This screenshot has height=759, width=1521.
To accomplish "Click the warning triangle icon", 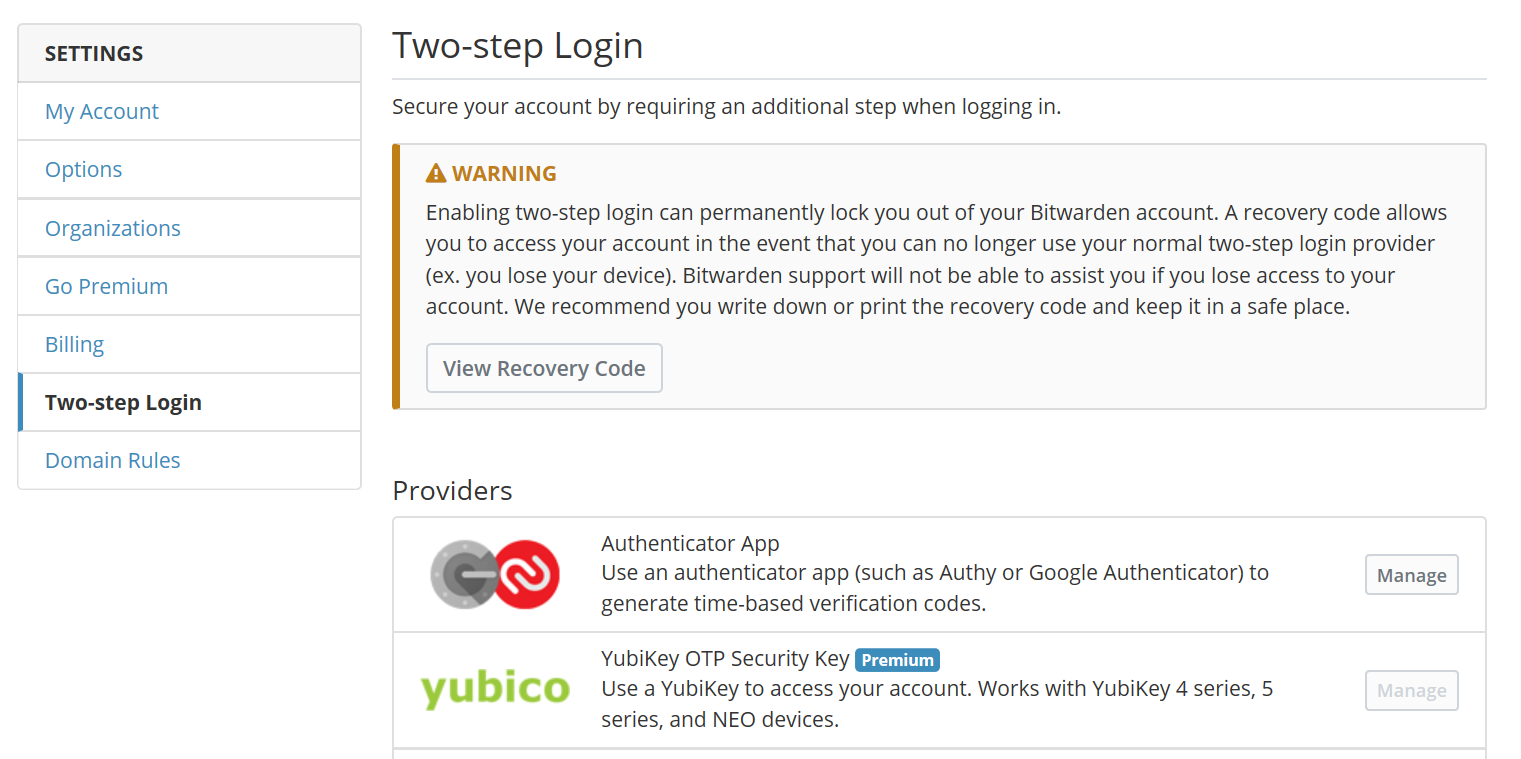I will click(x=436, y=174).
